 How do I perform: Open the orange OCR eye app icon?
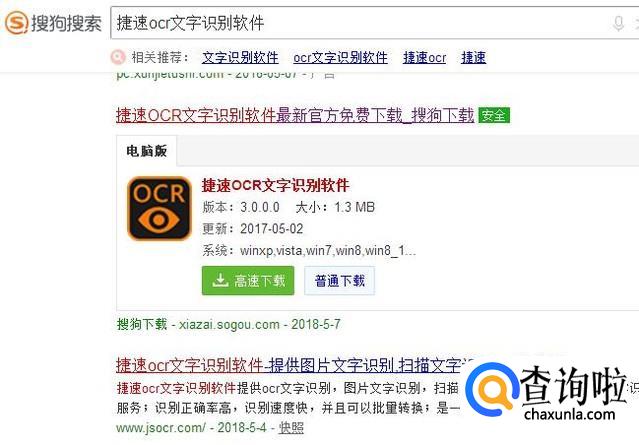pyautogui.click(x=159, y=208)
